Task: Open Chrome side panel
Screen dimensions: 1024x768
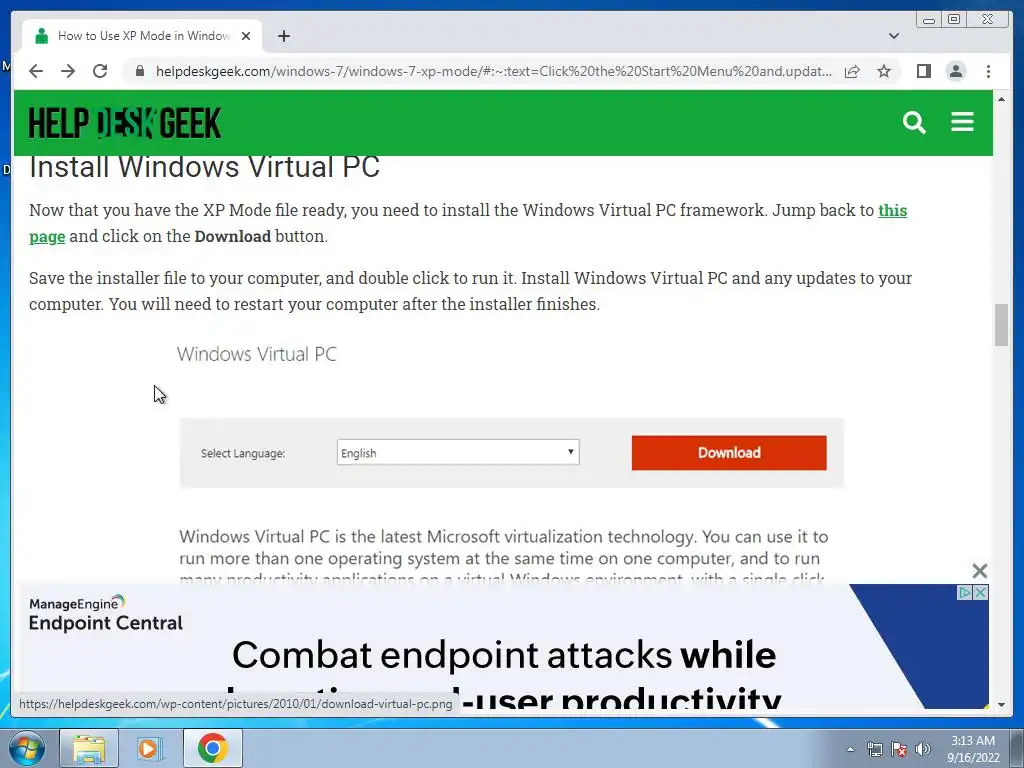Action: (x=923, y=71)
